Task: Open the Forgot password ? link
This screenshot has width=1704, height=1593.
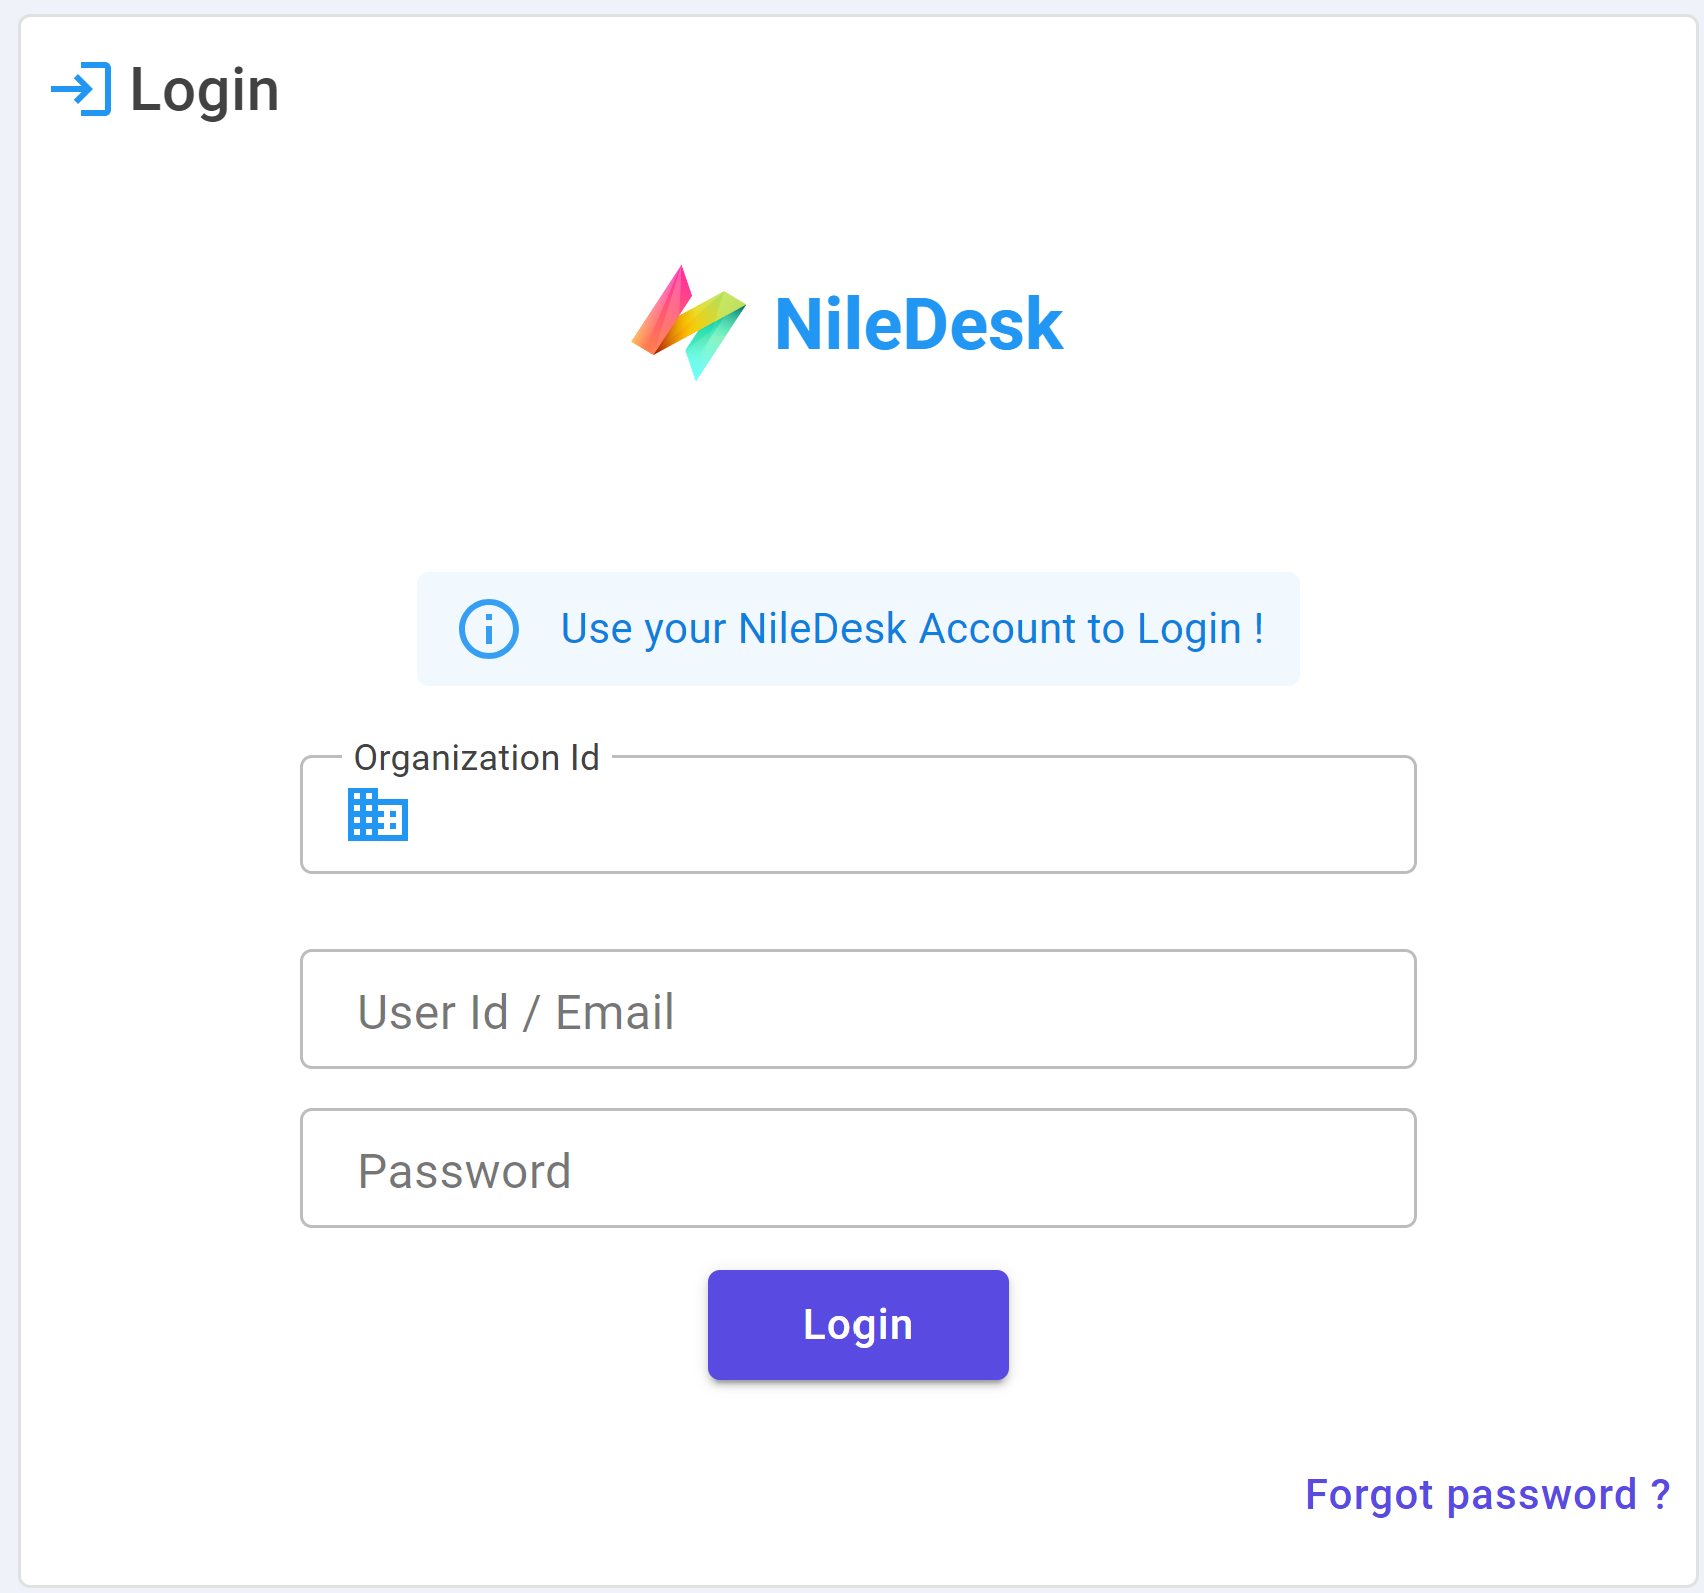Action: click(1488, 1495)
